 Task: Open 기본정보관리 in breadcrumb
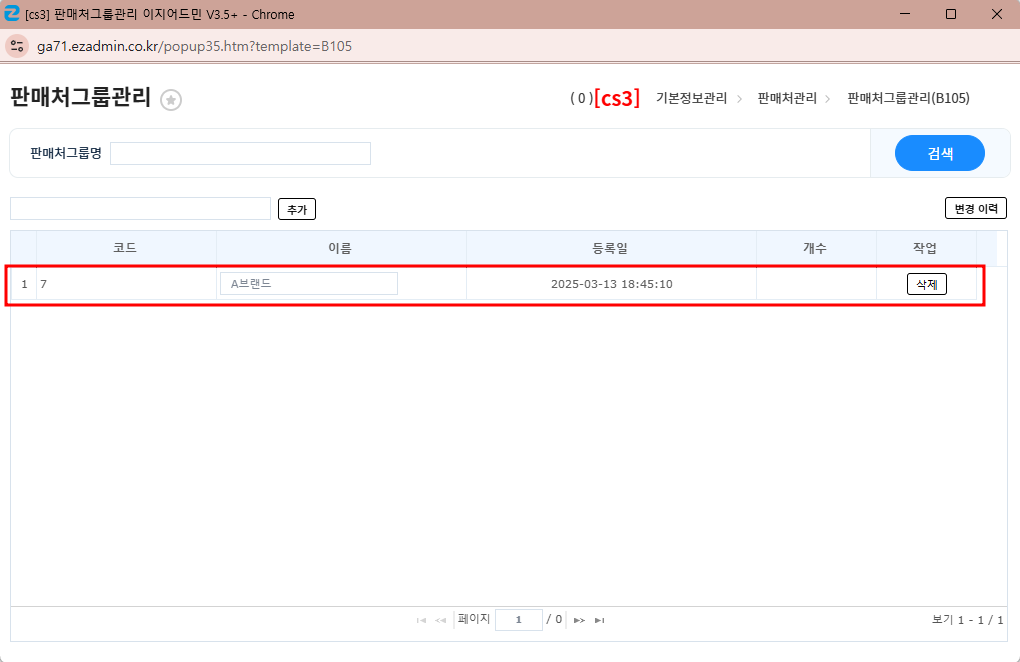691,98
